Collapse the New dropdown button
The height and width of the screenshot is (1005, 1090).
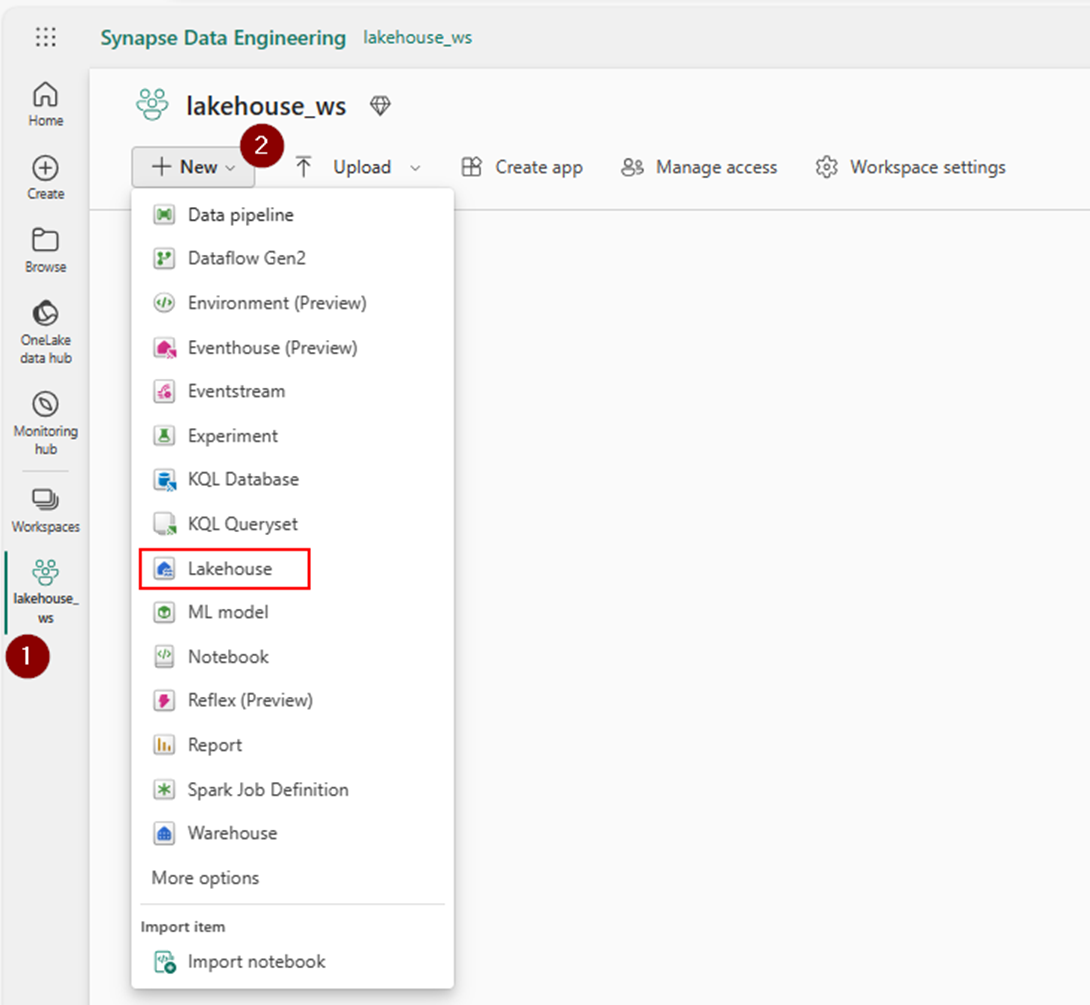coord(193,167)
